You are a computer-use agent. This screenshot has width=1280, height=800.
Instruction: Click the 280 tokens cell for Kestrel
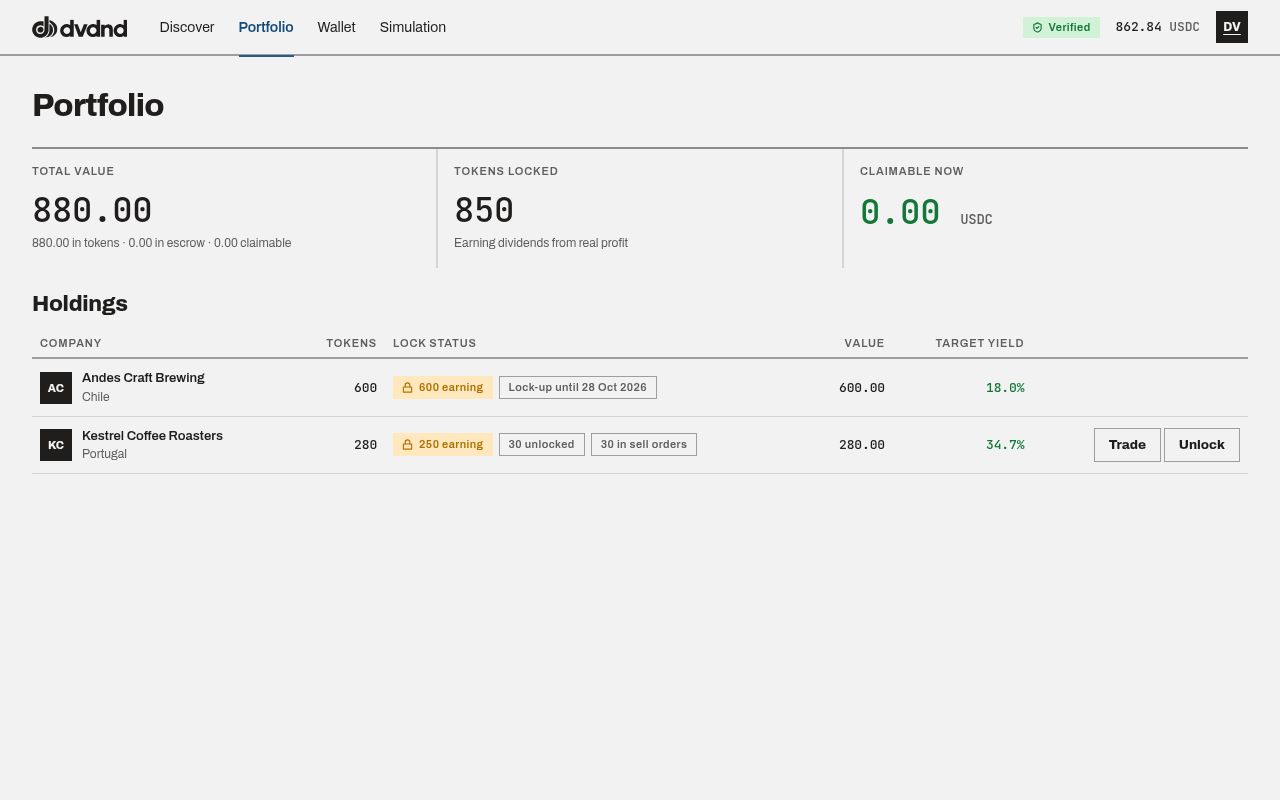click(365, 445)
